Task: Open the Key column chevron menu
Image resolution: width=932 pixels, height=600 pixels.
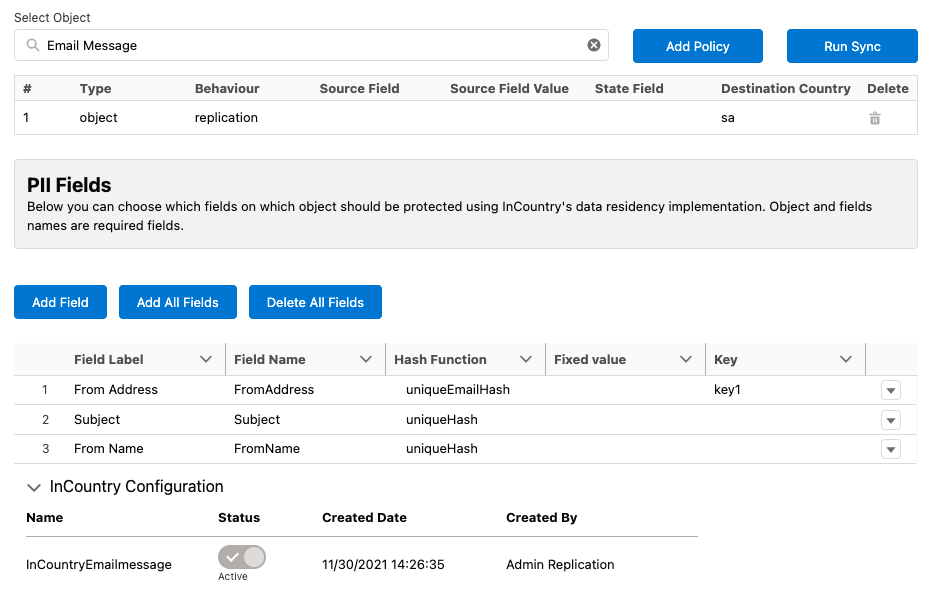Action: pos(846,359)
